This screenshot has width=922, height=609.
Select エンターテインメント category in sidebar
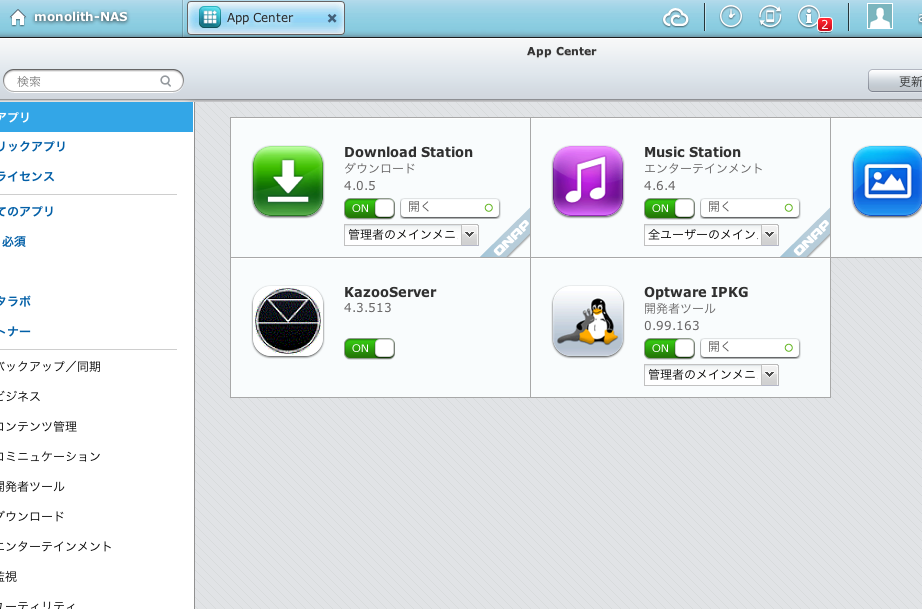pyautogui.click(x=56, y=546)
